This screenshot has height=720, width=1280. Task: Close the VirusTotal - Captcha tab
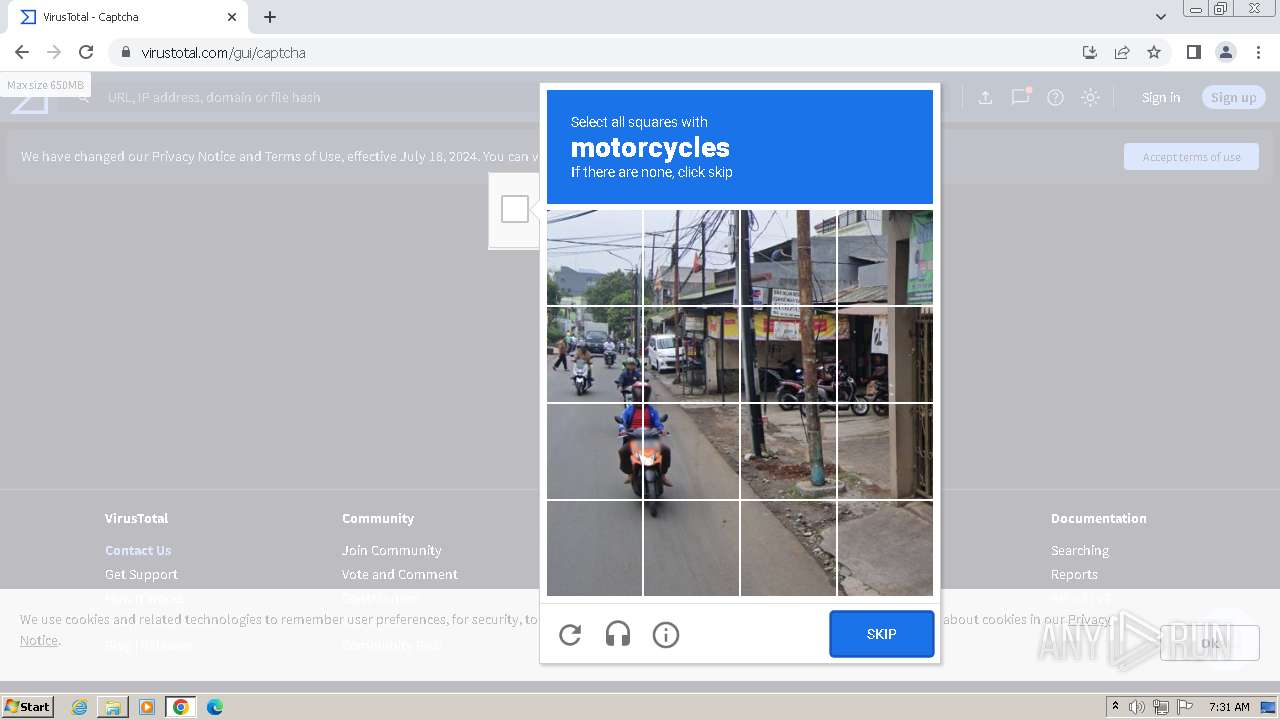(x=232, y=17)
